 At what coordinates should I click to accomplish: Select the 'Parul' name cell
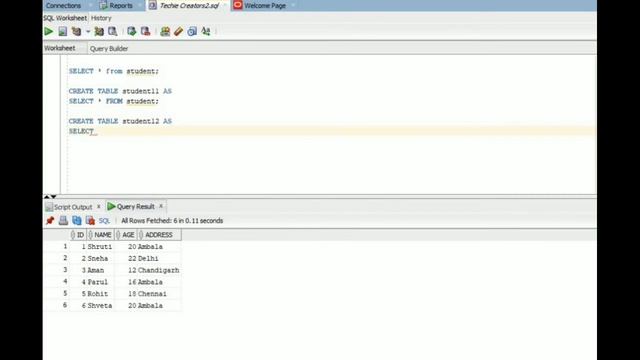tap(100, 282)
